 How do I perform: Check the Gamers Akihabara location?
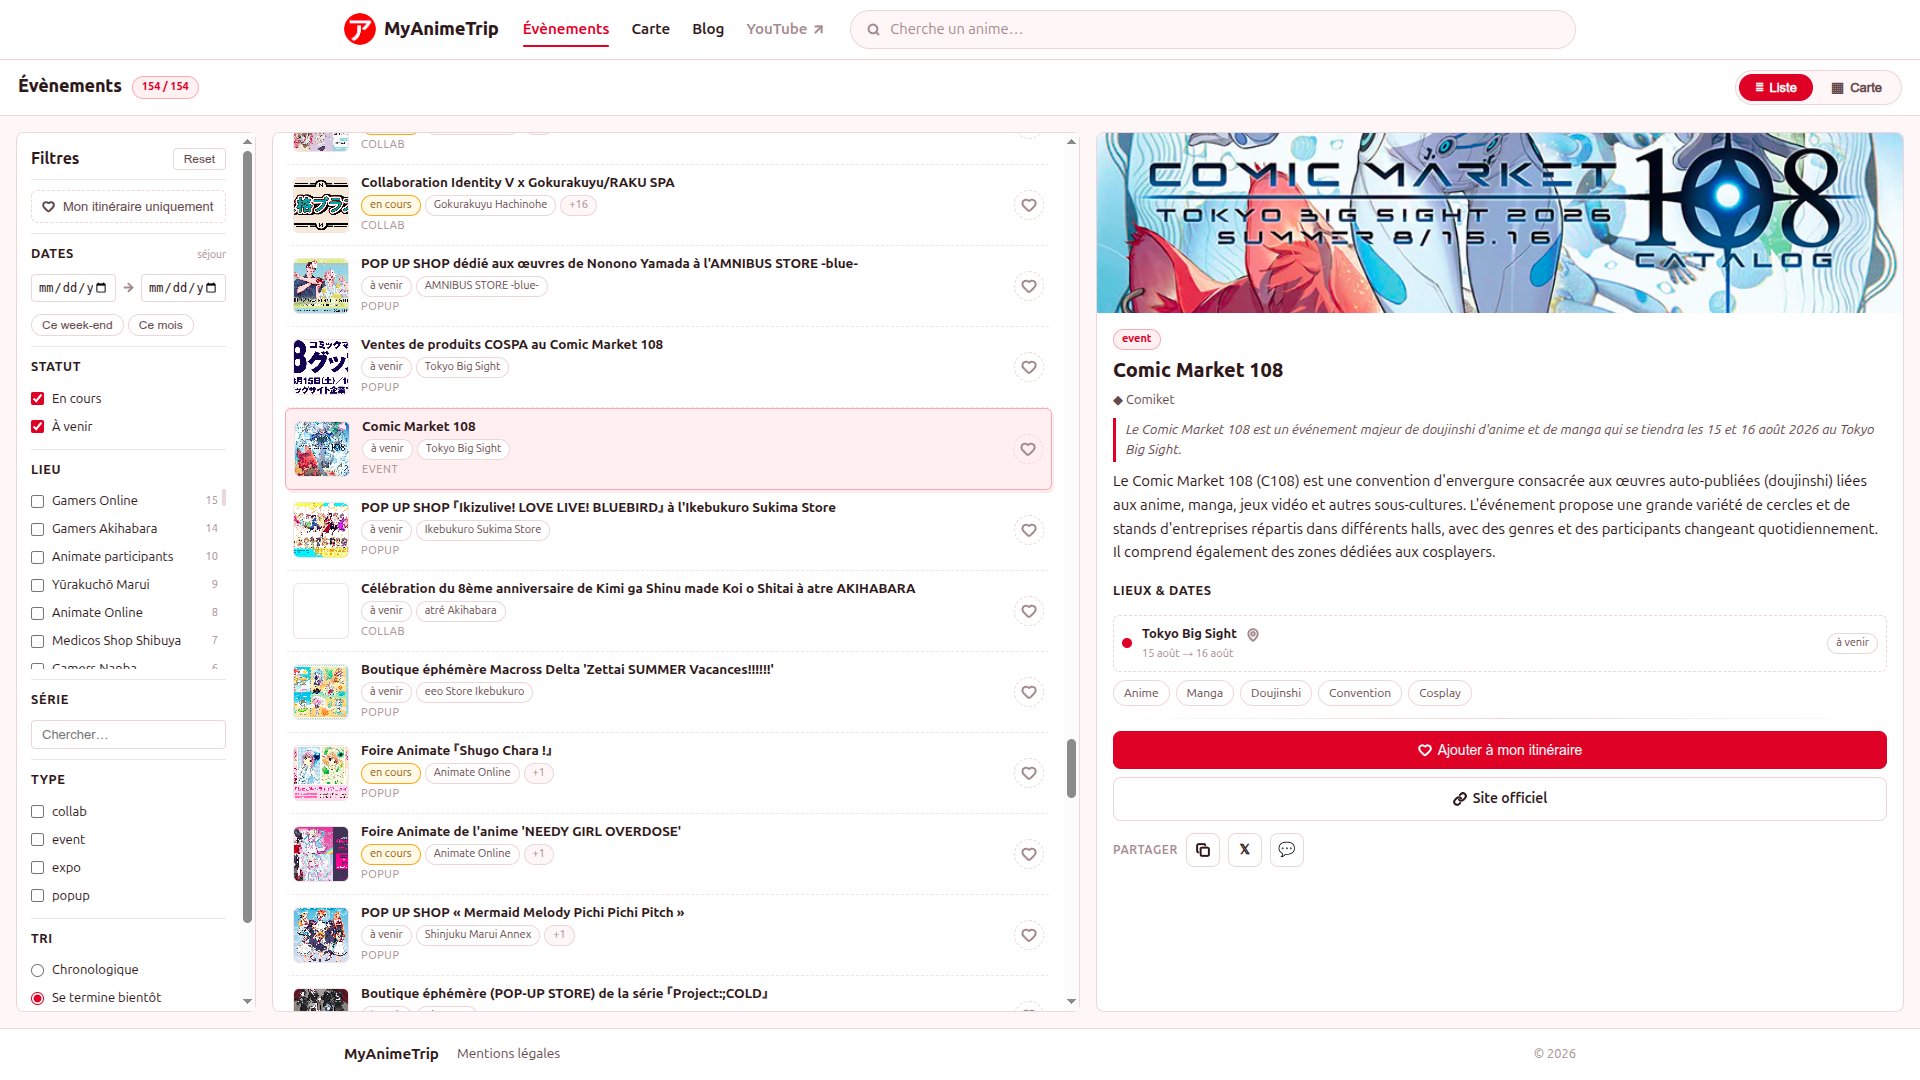click(x=38, y=529)
